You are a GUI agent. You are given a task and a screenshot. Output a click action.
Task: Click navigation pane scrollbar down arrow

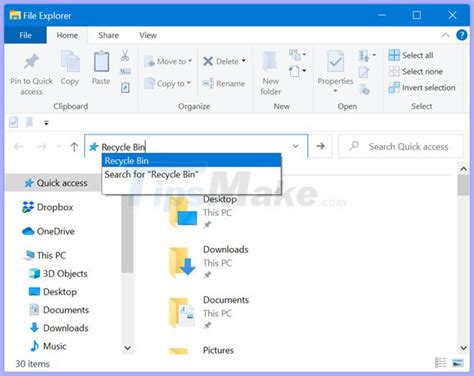127,348
